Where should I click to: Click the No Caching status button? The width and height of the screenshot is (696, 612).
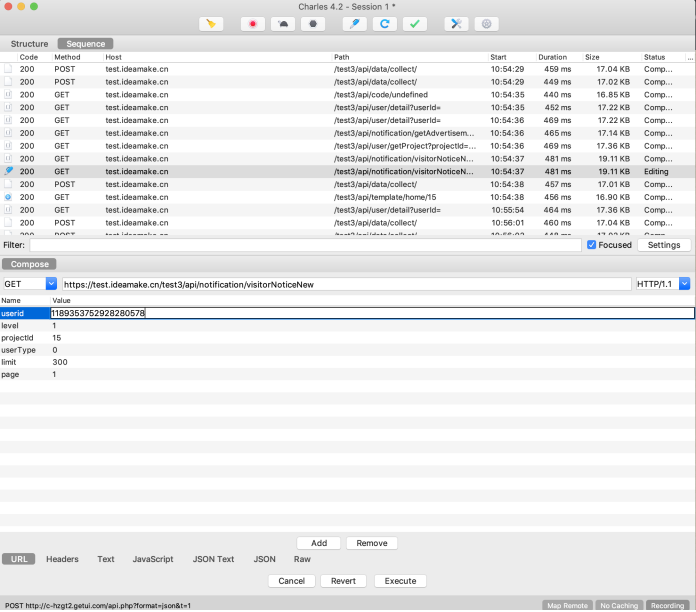tap(619, 605)
